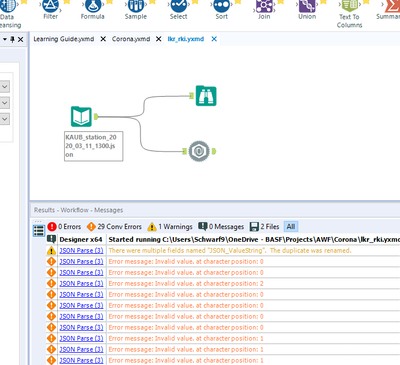Screen dimensions: 400x365
Task: Open the third configuration dropdown
Action: click(5, 119)
